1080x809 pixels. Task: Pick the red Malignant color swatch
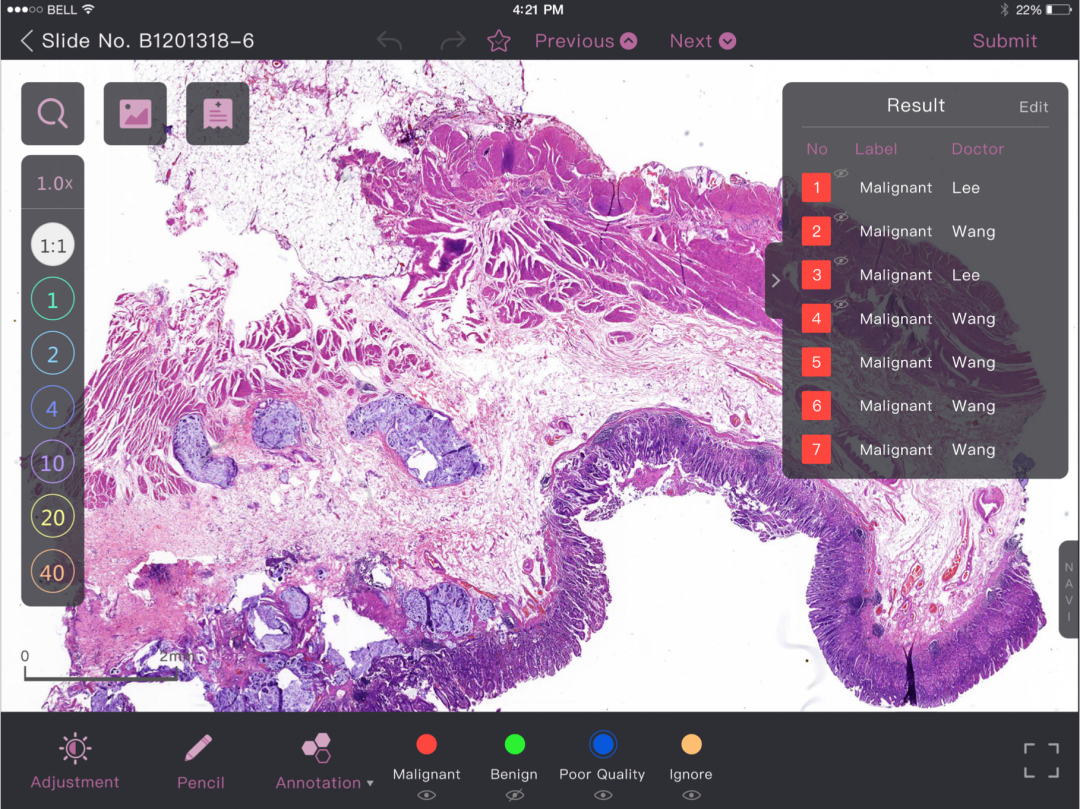click(426, 744)
